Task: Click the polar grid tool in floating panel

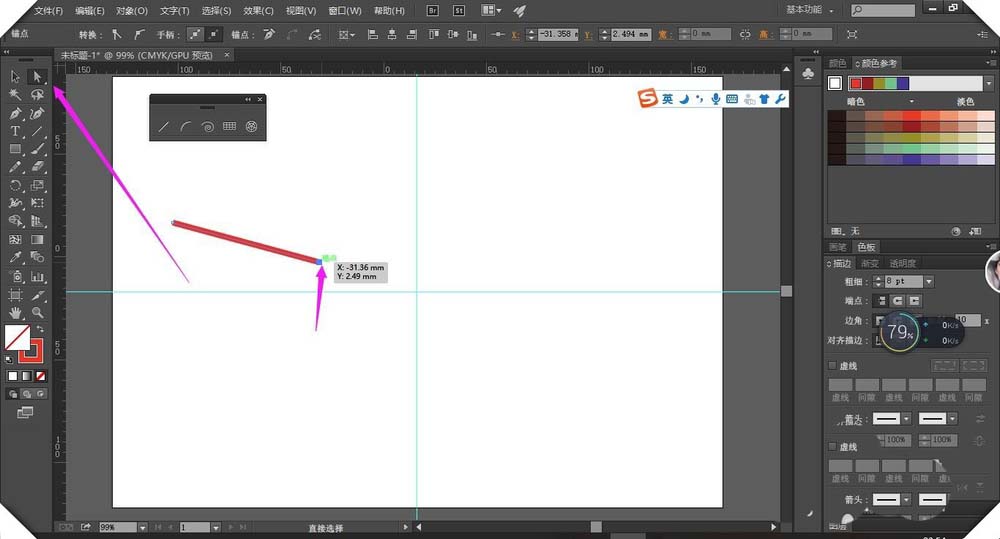Action: 252,127
